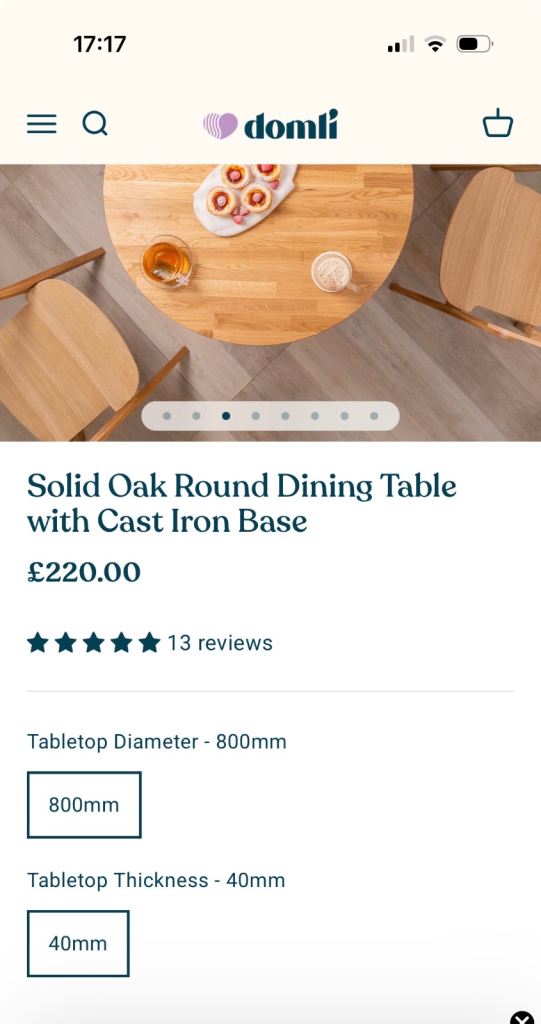The width and height of the screenshot is (541, 1024).
Task: Tap the search magnifier icon
Action: click(95, 123)
